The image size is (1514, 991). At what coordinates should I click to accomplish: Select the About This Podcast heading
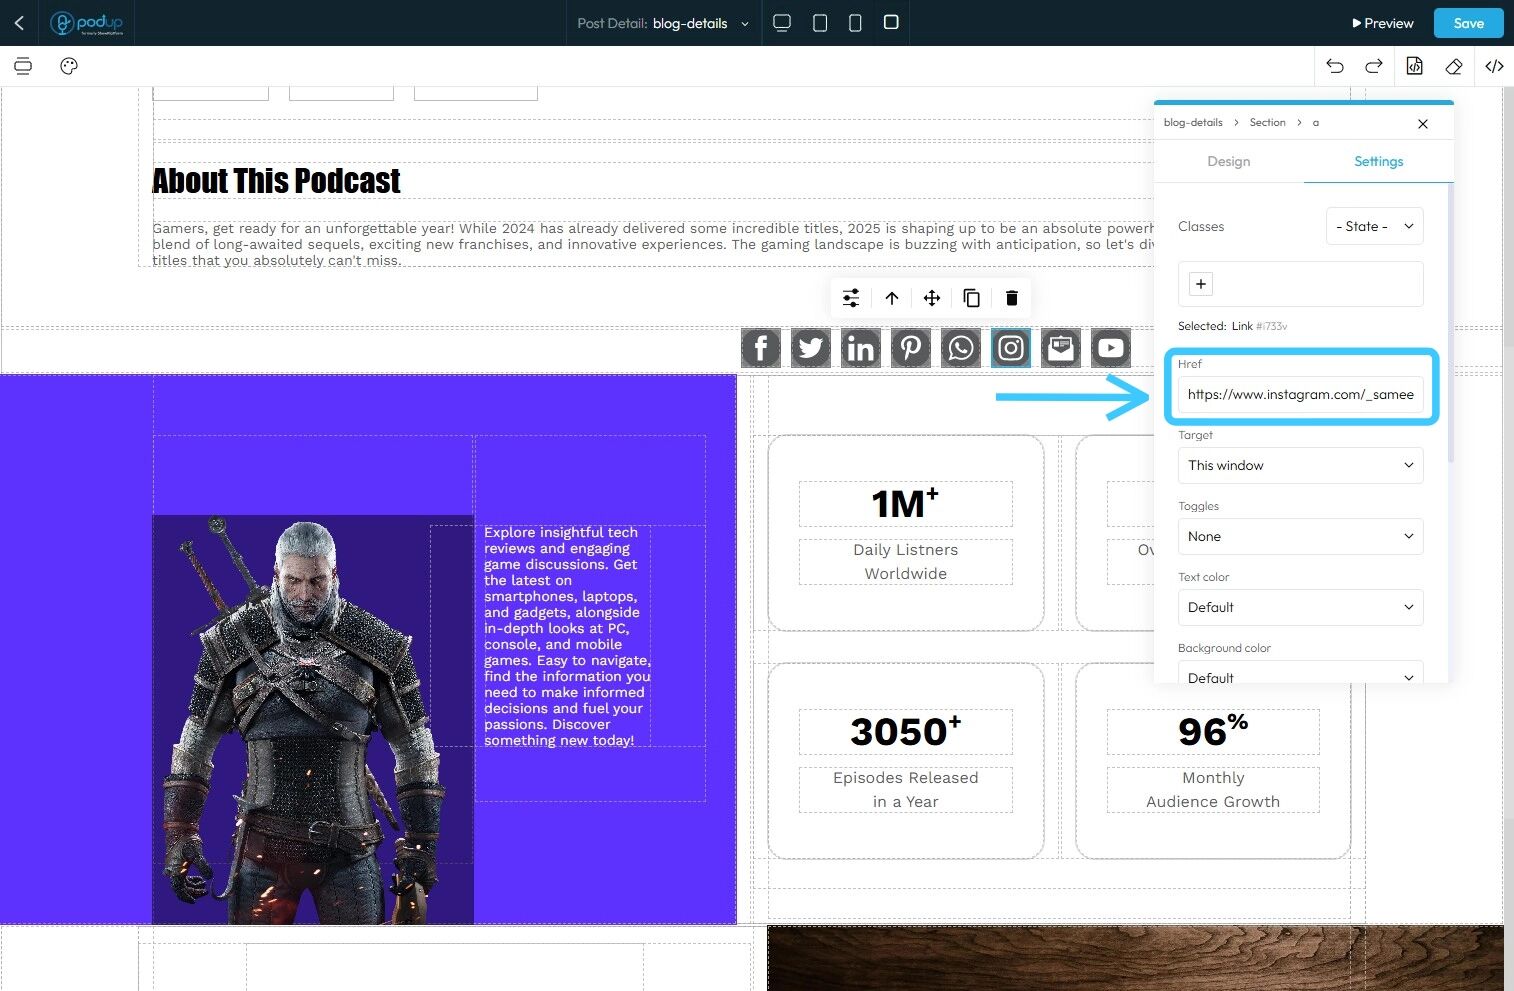(276, 181)
